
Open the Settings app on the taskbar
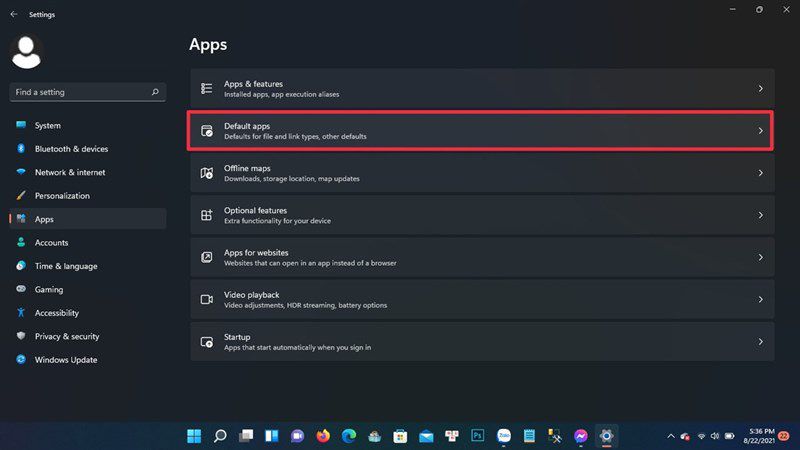tap(606, 436)
